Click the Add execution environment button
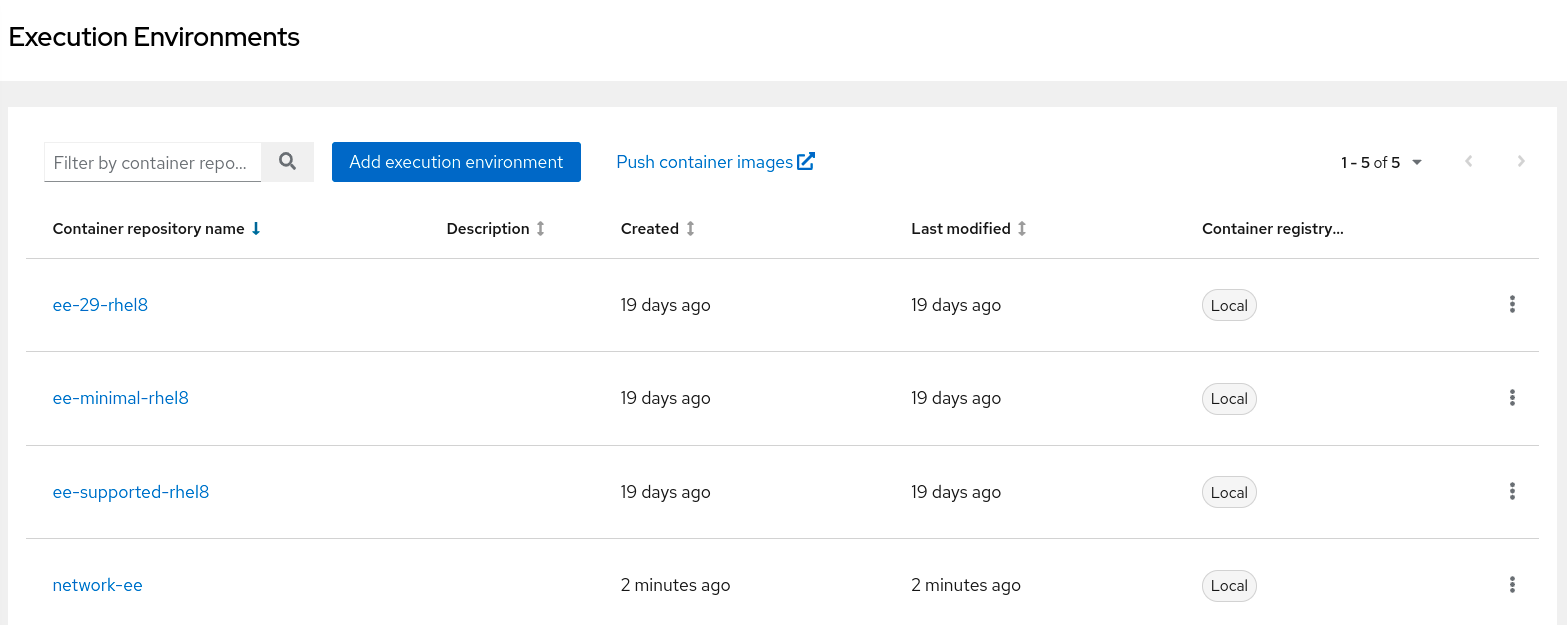Viewport: 1567px width, 625px height. [x=456, y=161]
